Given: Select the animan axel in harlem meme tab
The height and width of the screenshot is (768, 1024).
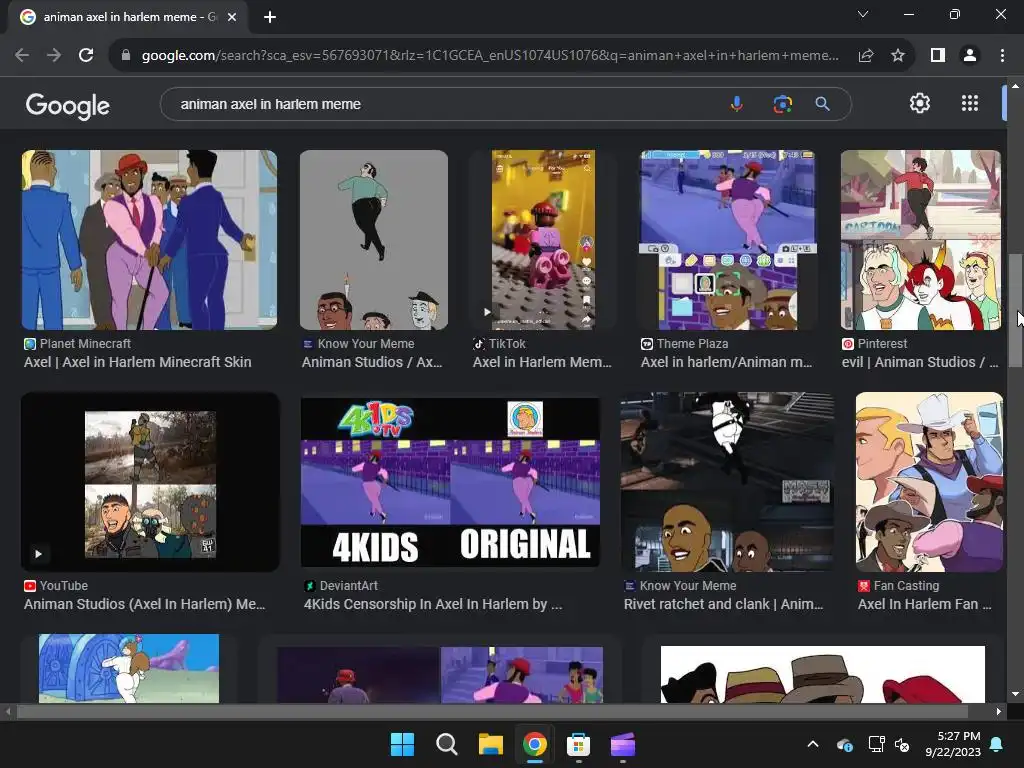Looking at the screenshot, I should click(x=128, y=18).
